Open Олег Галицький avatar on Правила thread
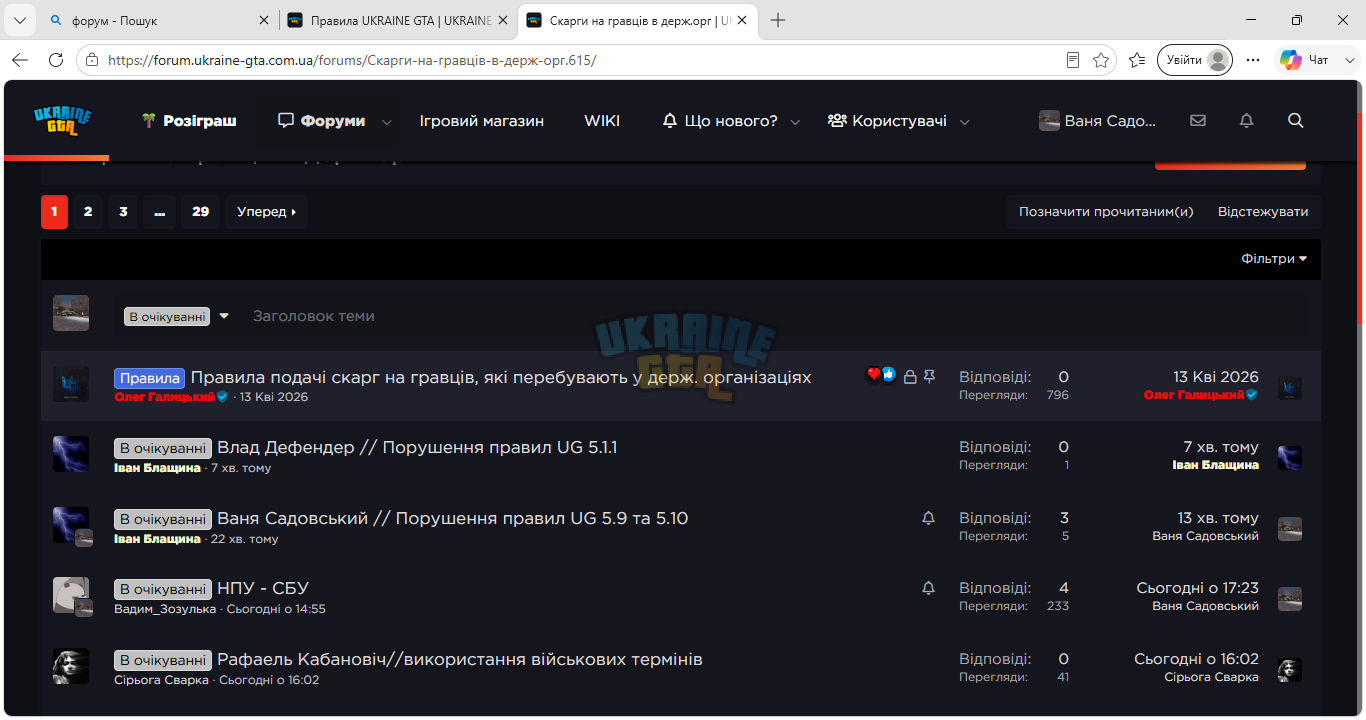This screenshot has height=720, width=1366. 71,384
